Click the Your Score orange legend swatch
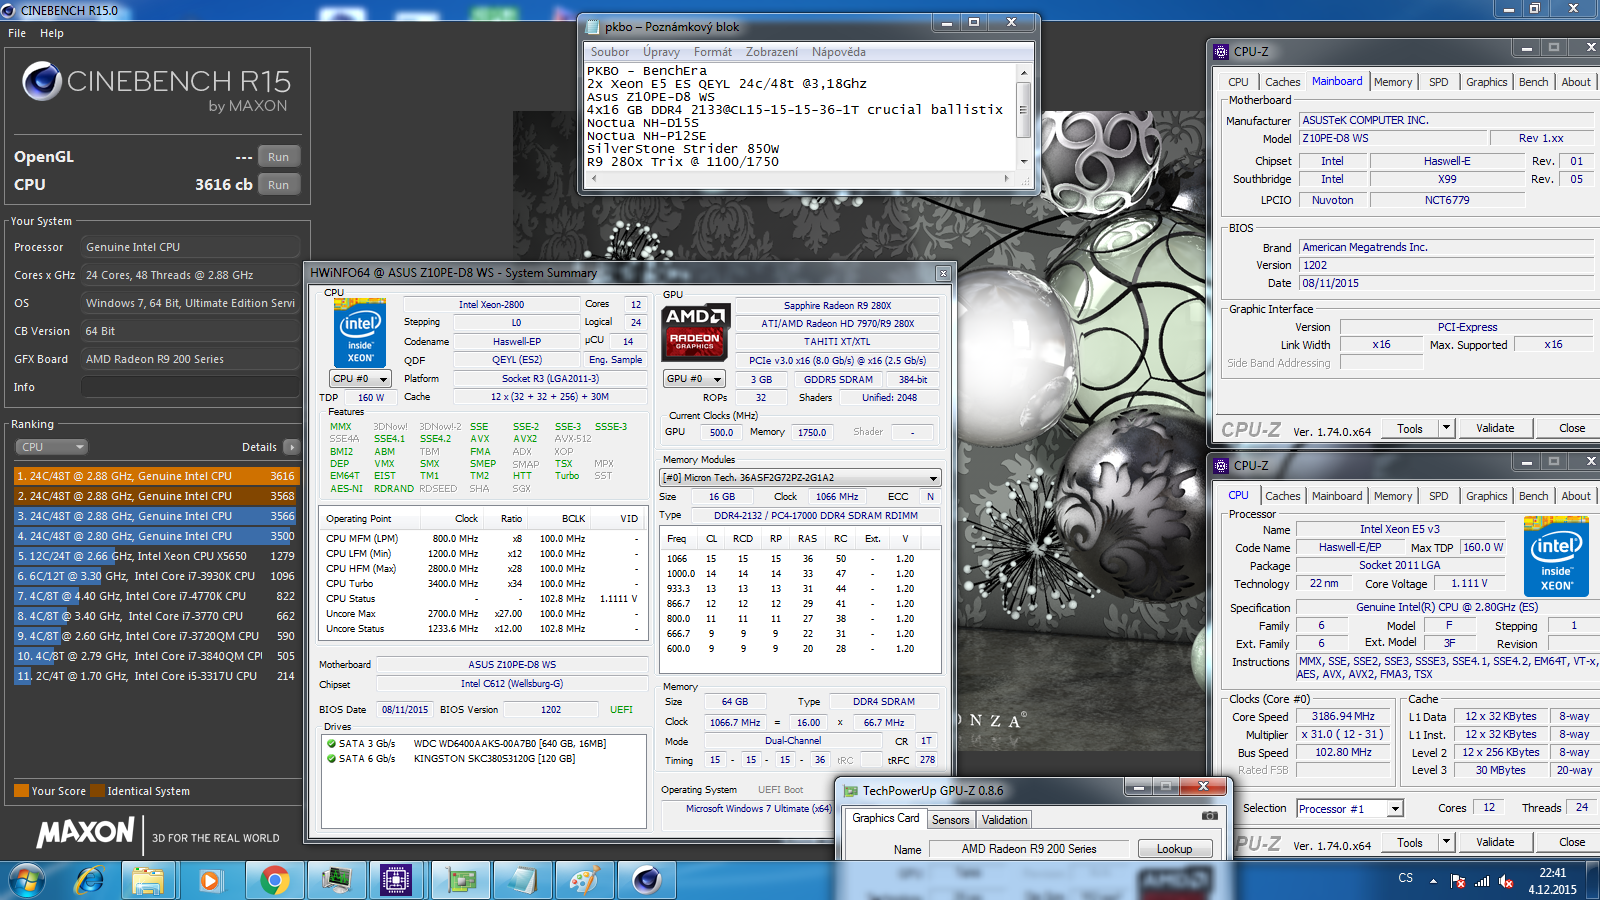The image size is (1600, 900). point(21,791)
